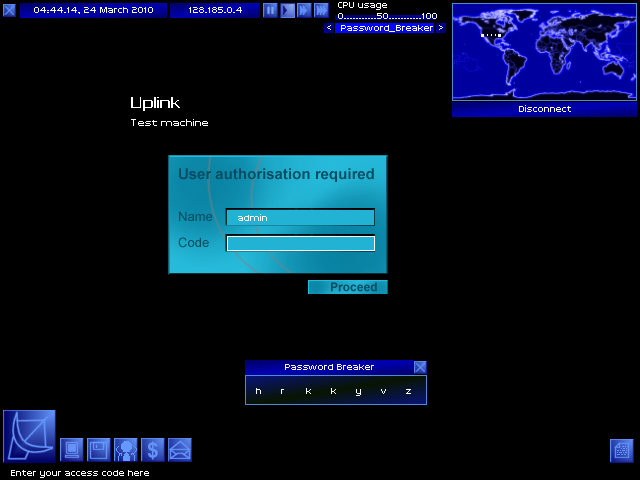Click the Disconnect button under the map

point(544,109)
